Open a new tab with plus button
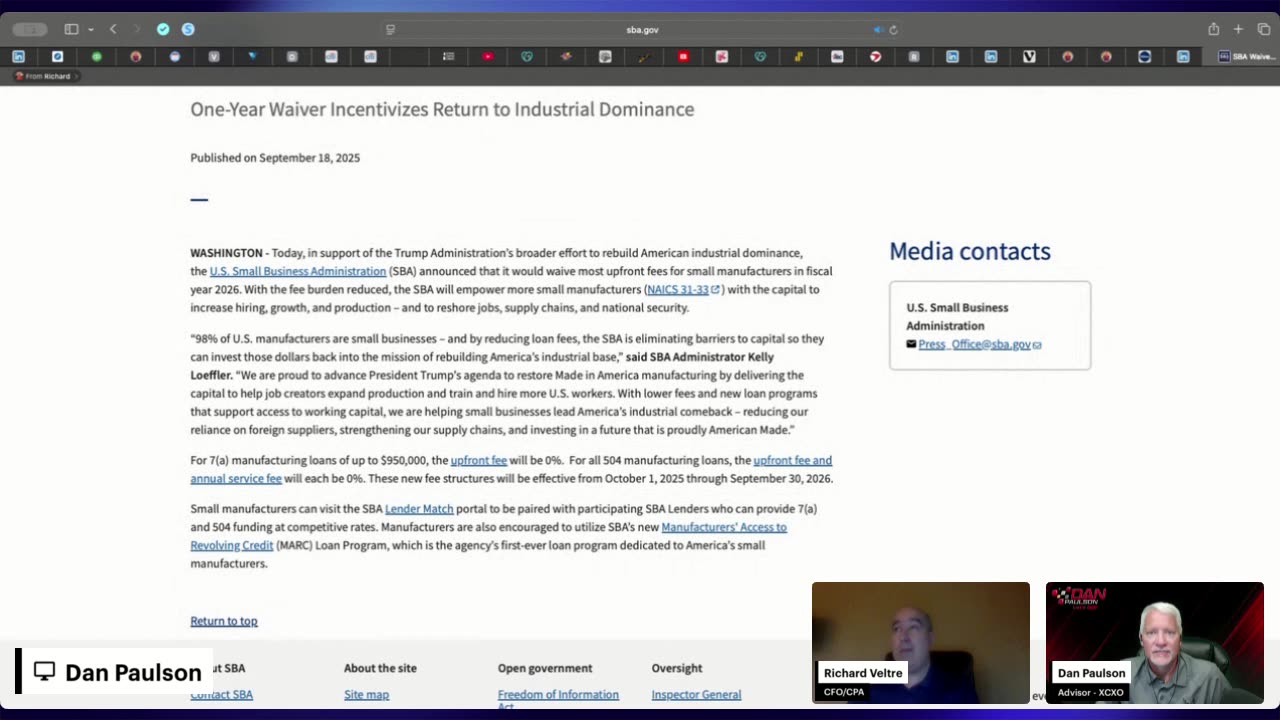The height and width of the screenshot is (720, 1280). click(1238, 29)
